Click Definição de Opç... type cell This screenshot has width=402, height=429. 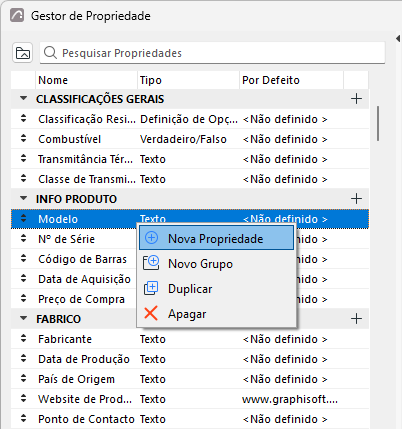pos(189,119)
